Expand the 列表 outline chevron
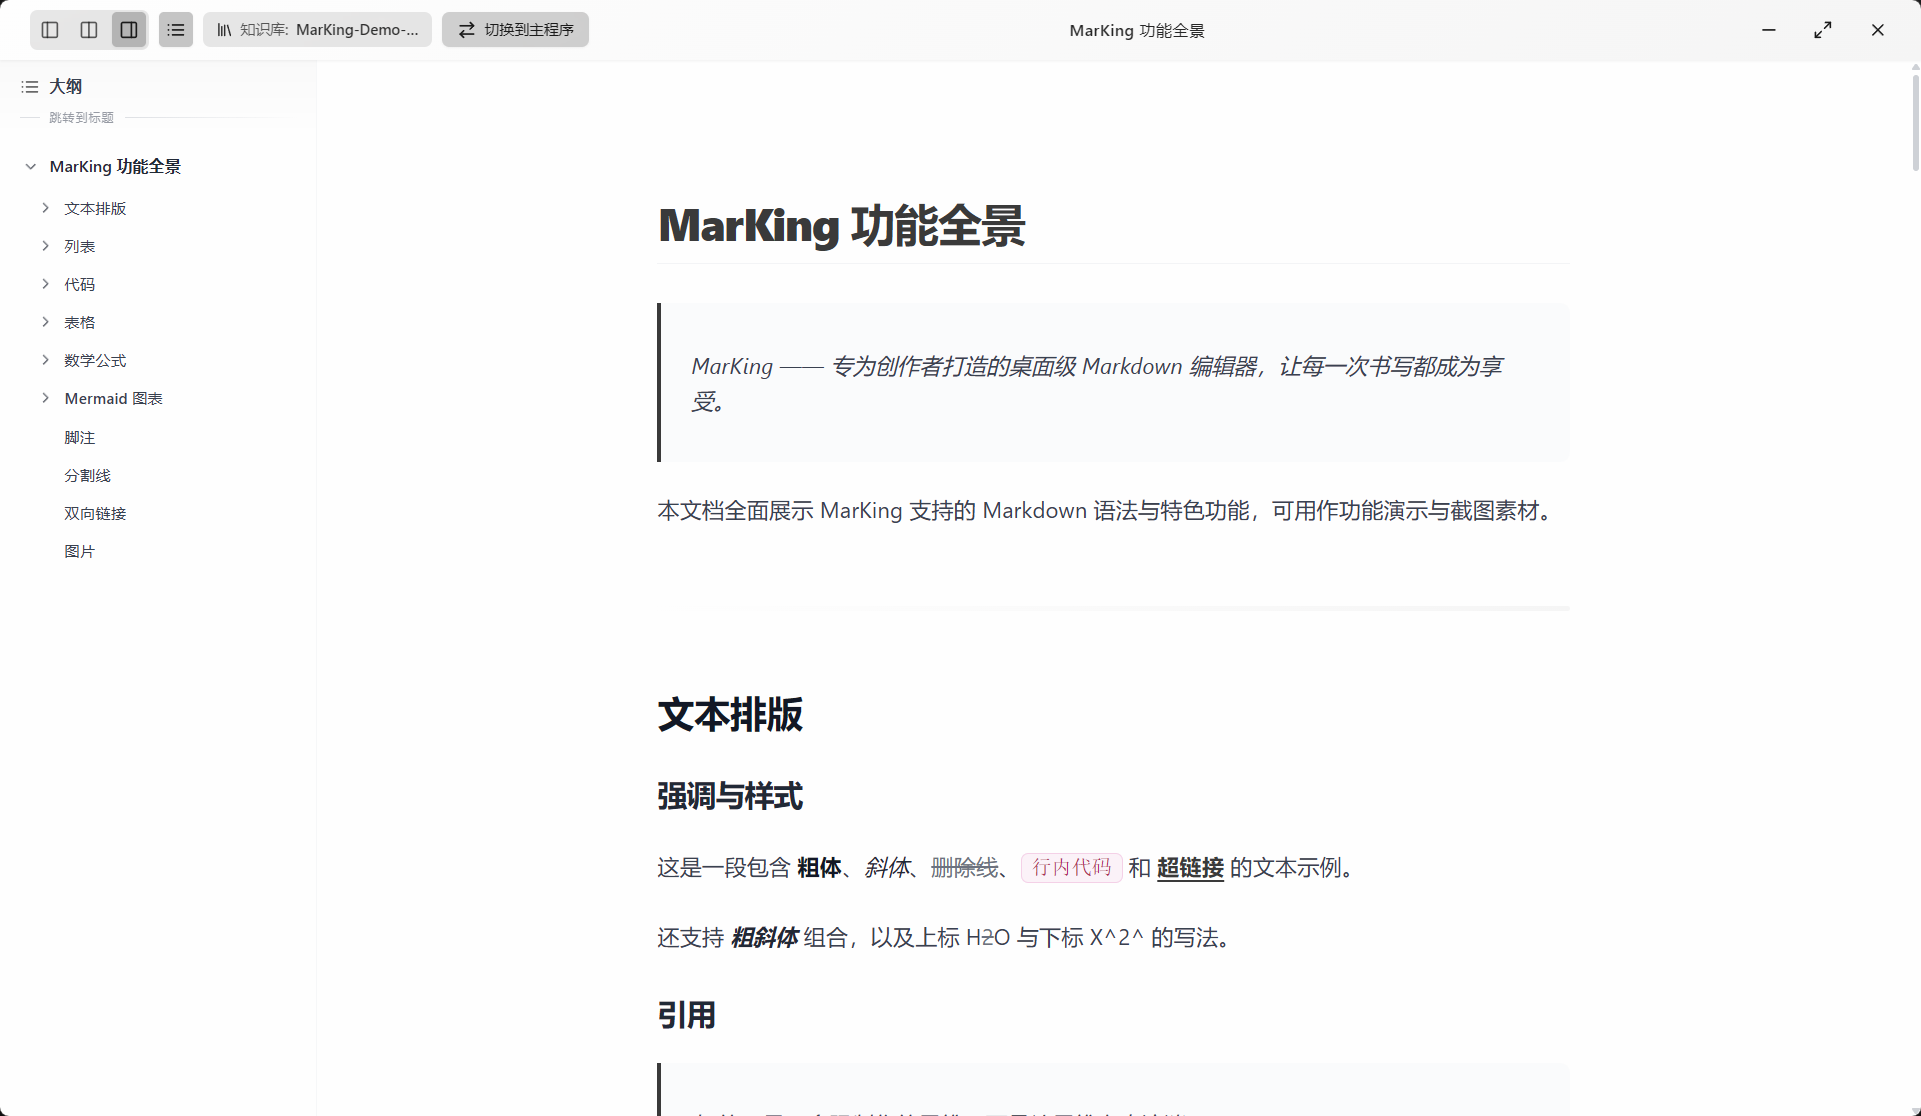1921x1116 pixels. 46,246
